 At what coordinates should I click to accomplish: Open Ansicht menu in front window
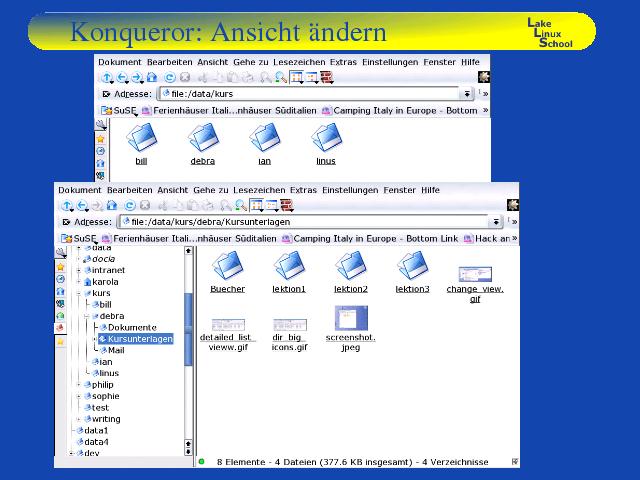tap(172, 190)
